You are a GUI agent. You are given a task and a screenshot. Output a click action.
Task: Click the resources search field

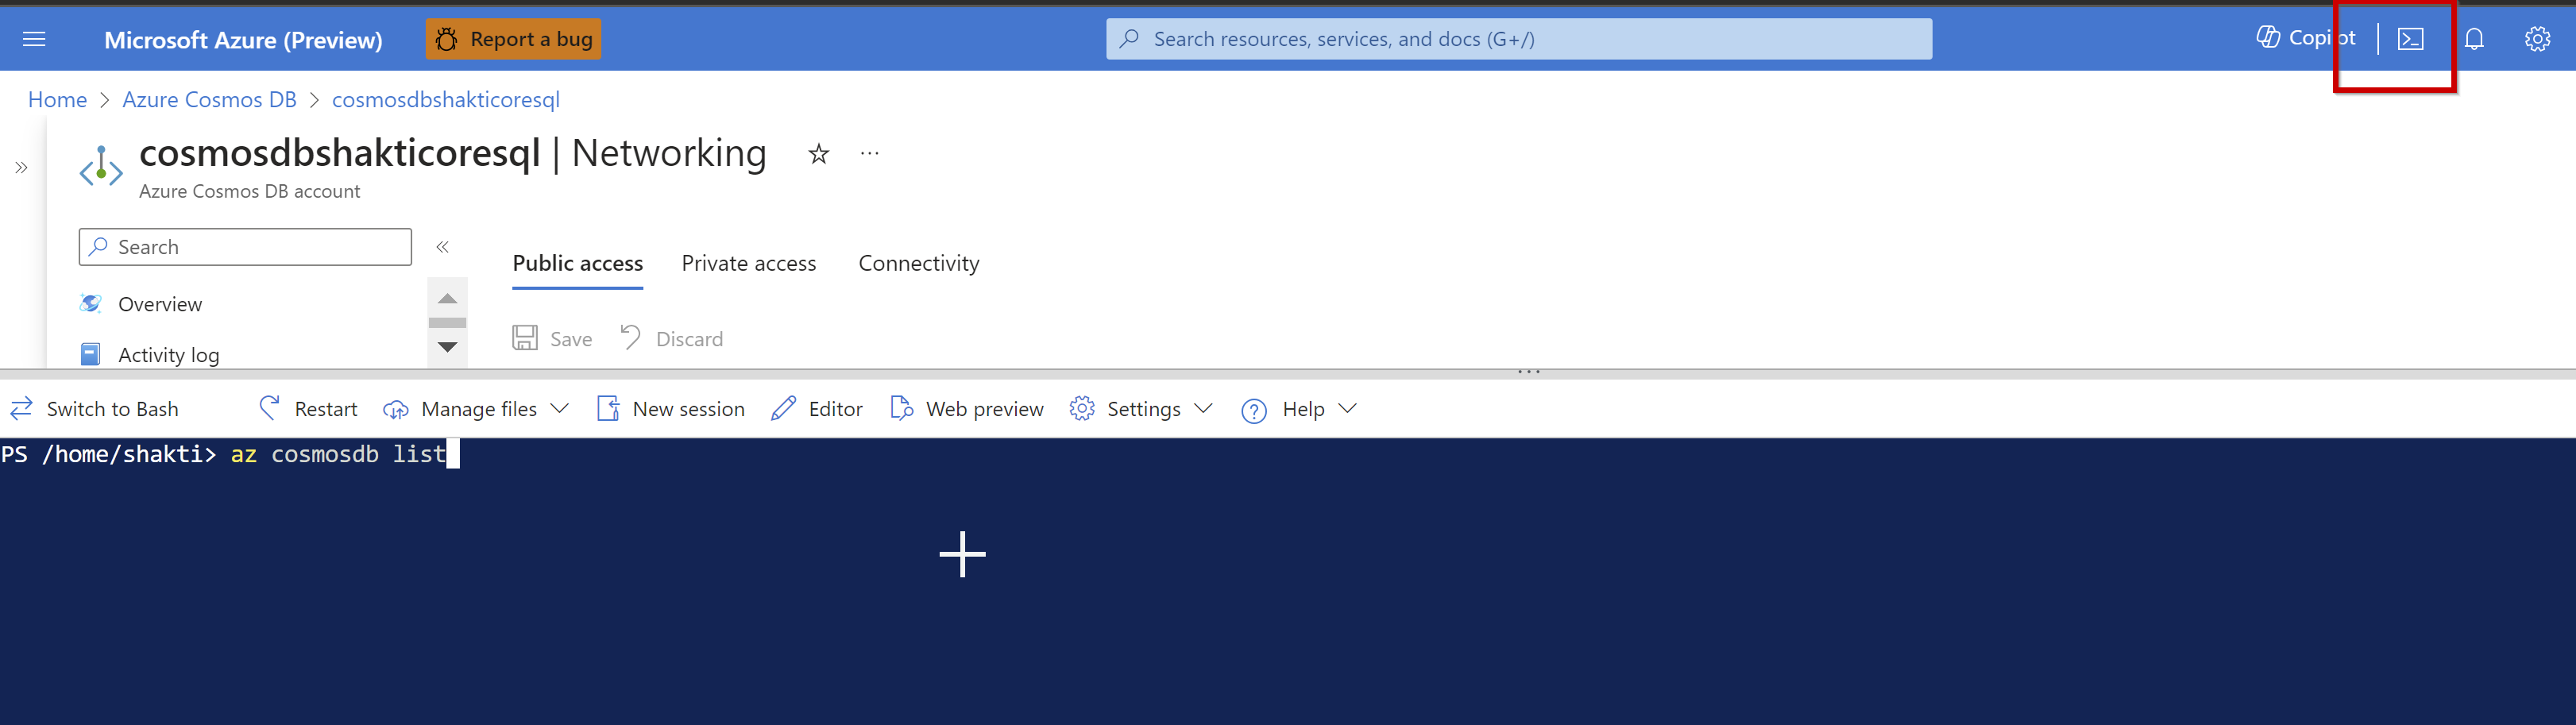(1519, 38)
